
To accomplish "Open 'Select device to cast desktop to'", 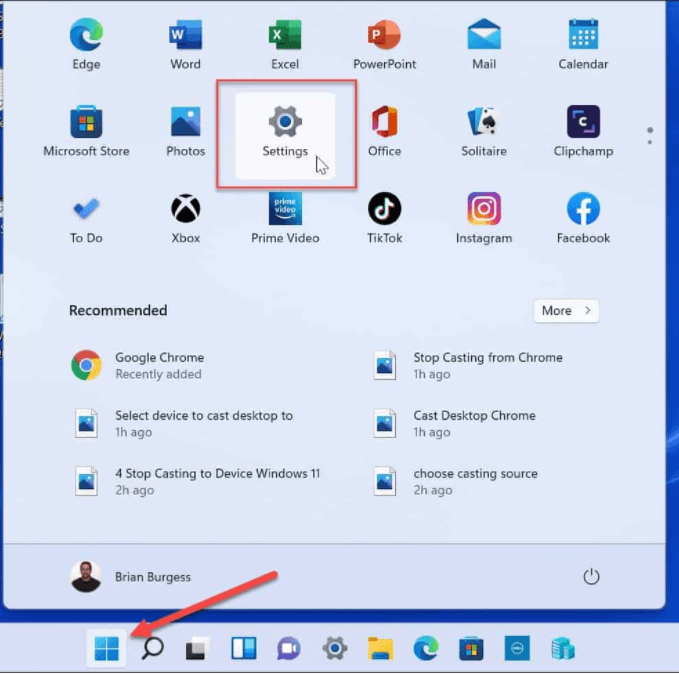I will click(184, 423).
